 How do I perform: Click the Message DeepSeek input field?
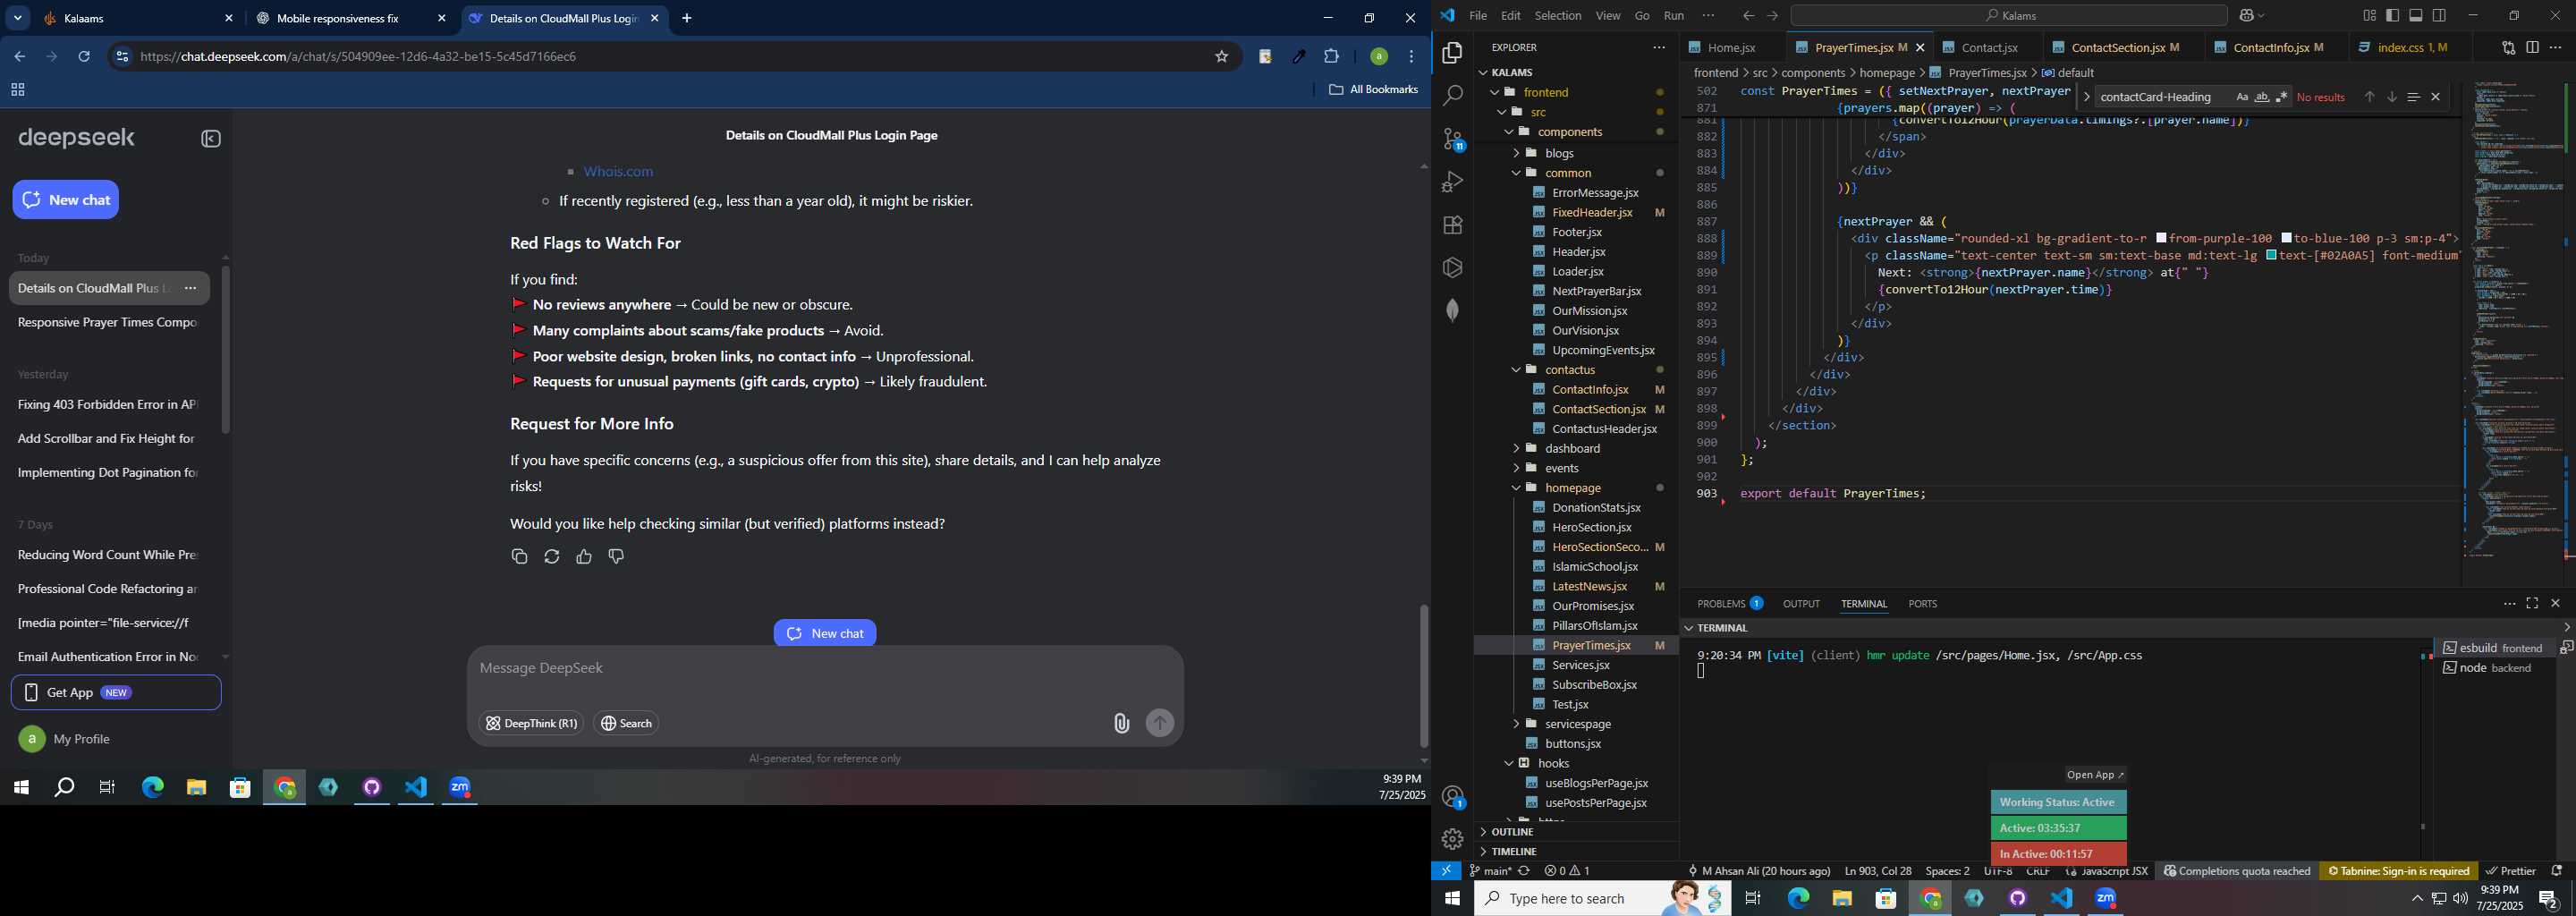tap(825, 669)
